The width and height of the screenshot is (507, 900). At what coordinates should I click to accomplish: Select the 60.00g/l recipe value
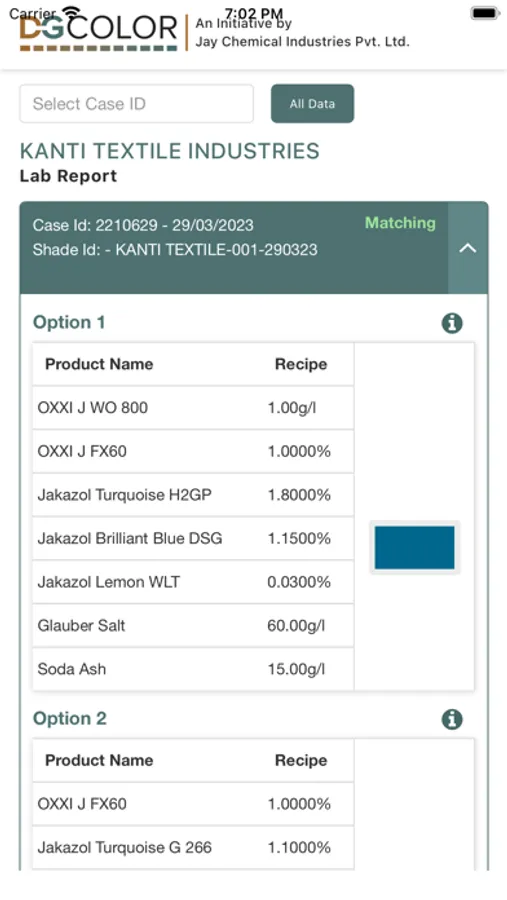click(x=296, y=626)
